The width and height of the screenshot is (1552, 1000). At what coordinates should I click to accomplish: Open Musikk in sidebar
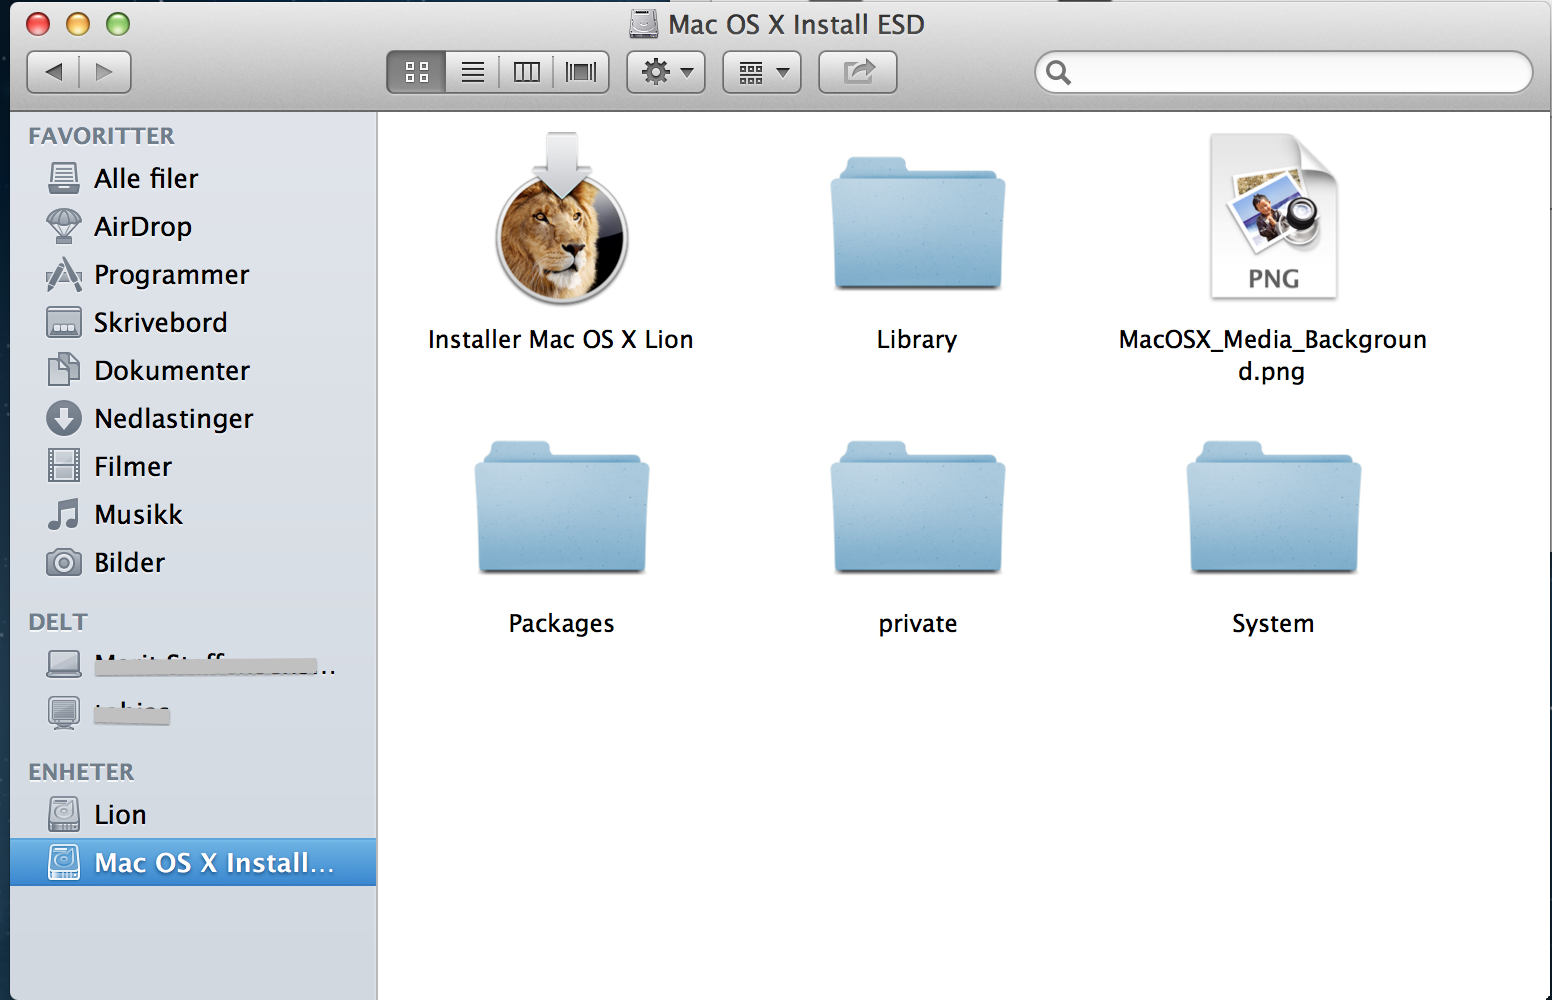pos(193,514)
